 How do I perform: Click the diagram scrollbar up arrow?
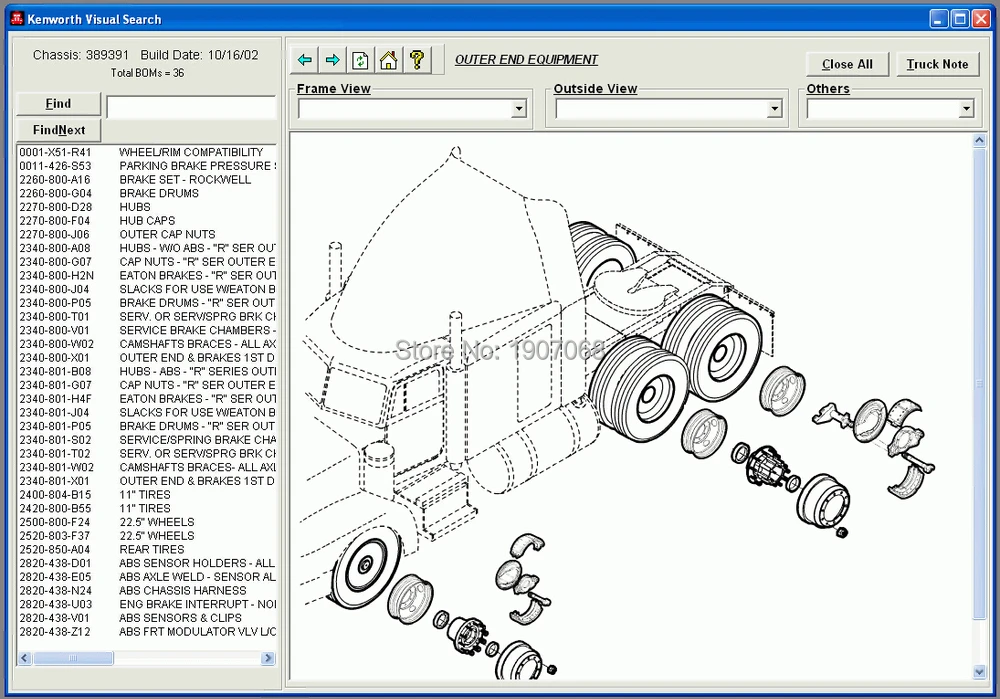click(x=980, y=141)
